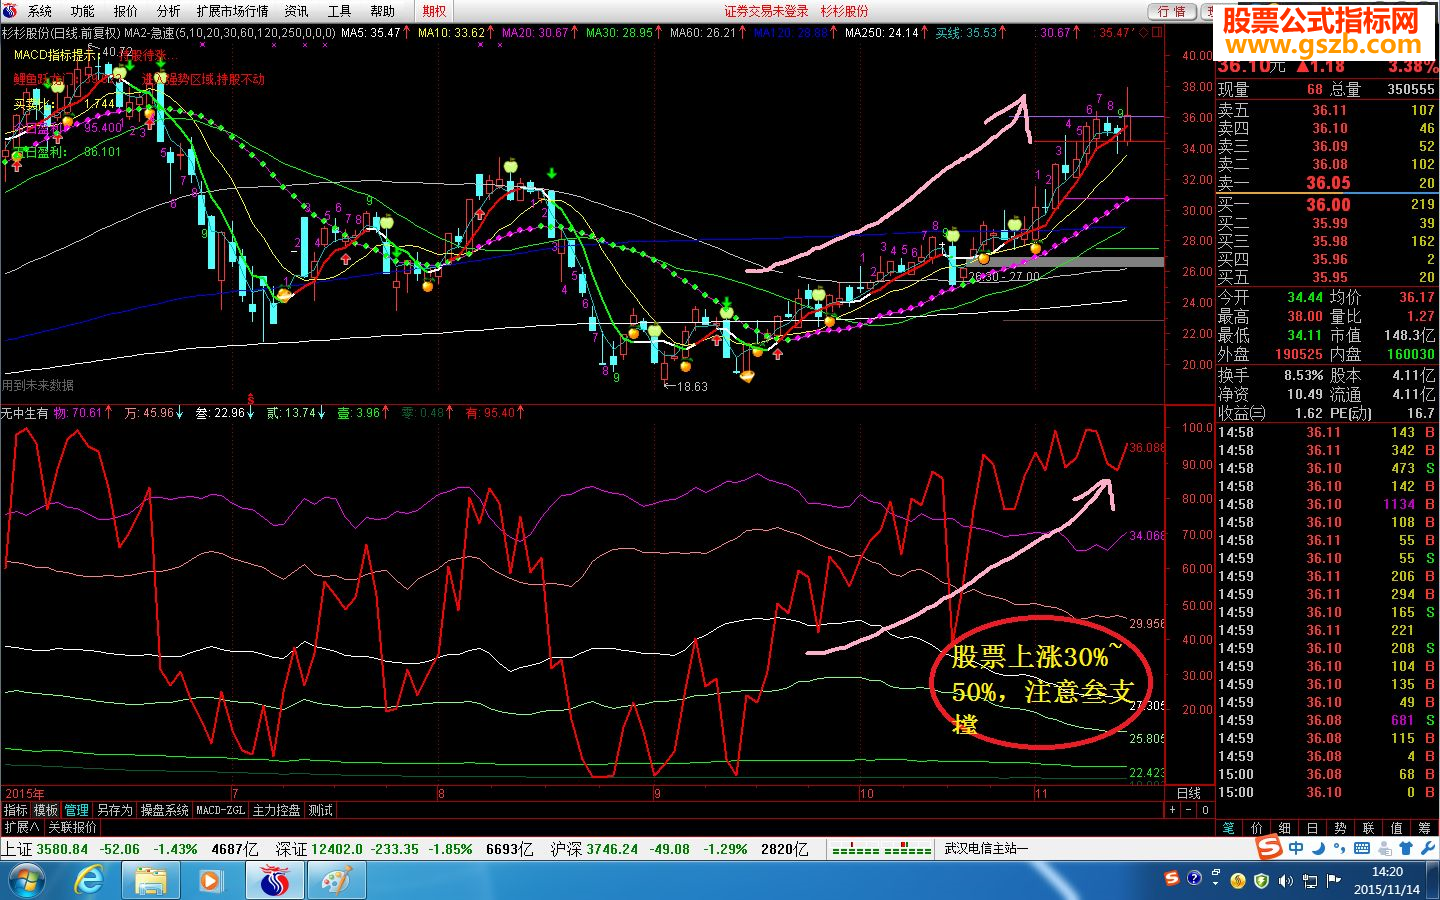The width and height of the screenshot is (1440, 900).
Task: Open the 资讯 menu
Action: (x=296, y=11)
